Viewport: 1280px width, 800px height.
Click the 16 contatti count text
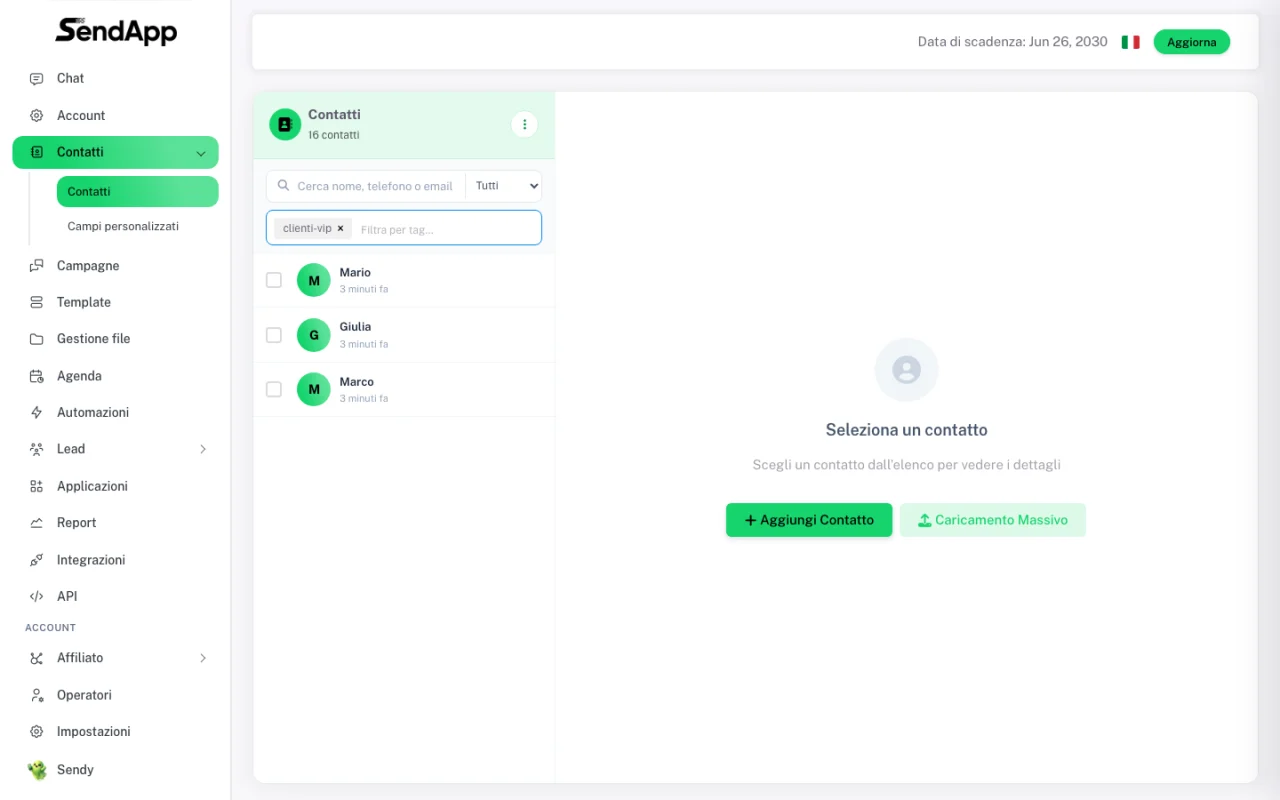point(334,135)
